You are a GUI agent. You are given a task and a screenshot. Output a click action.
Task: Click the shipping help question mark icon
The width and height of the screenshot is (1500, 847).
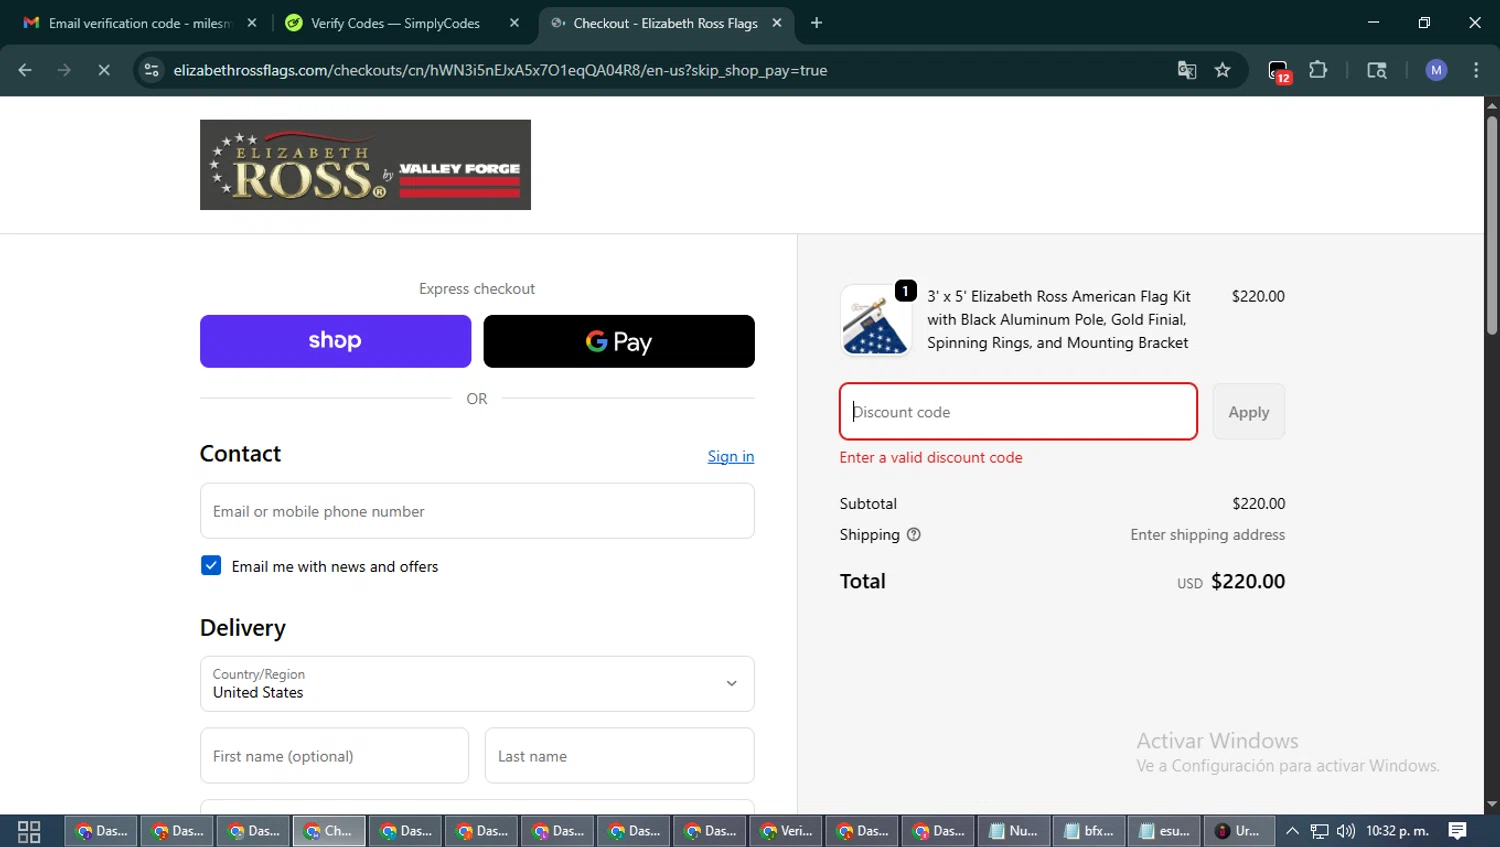[x=913, y=535]
